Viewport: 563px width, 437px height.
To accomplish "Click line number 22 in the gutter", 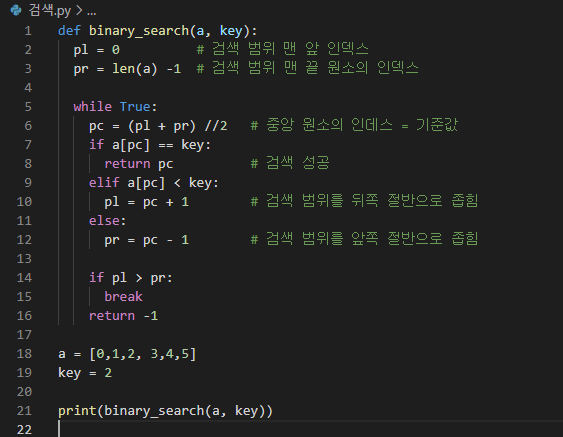I will point(24,429).
